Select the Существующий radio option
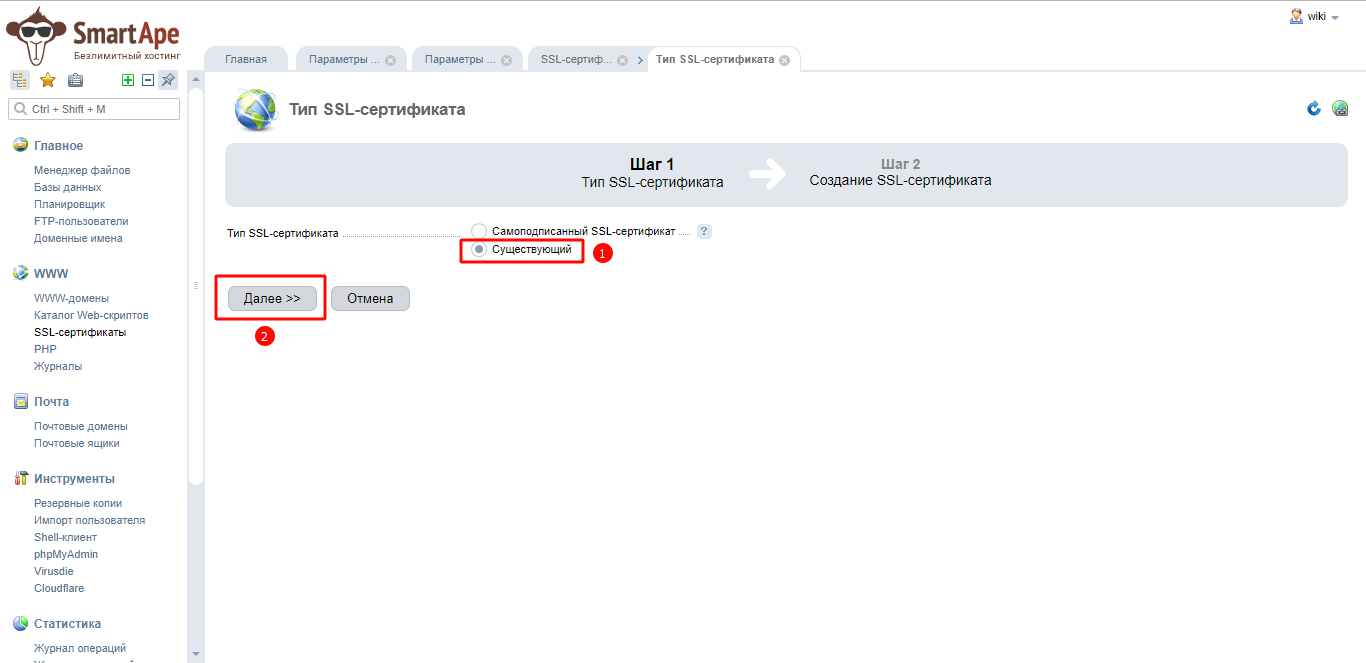This screenshot has height=663, width=1366. click(479, 249)
